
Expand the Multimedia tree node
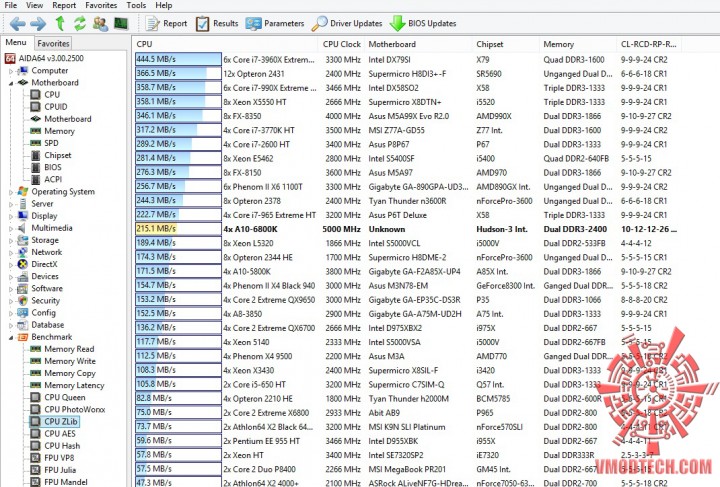(11, 229)
